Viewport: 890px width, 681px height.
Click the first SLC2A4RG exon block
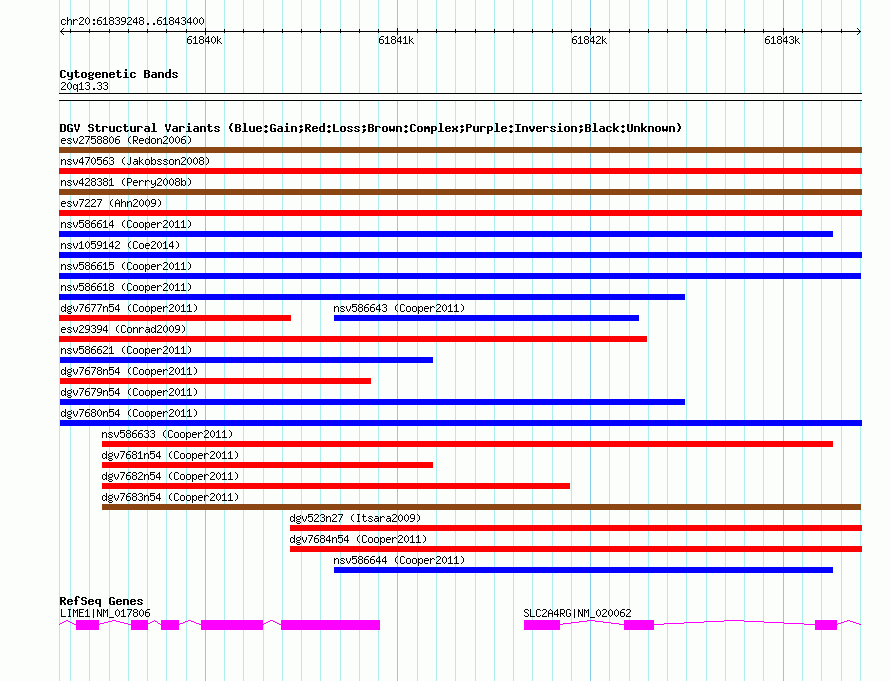coord(541,625)
